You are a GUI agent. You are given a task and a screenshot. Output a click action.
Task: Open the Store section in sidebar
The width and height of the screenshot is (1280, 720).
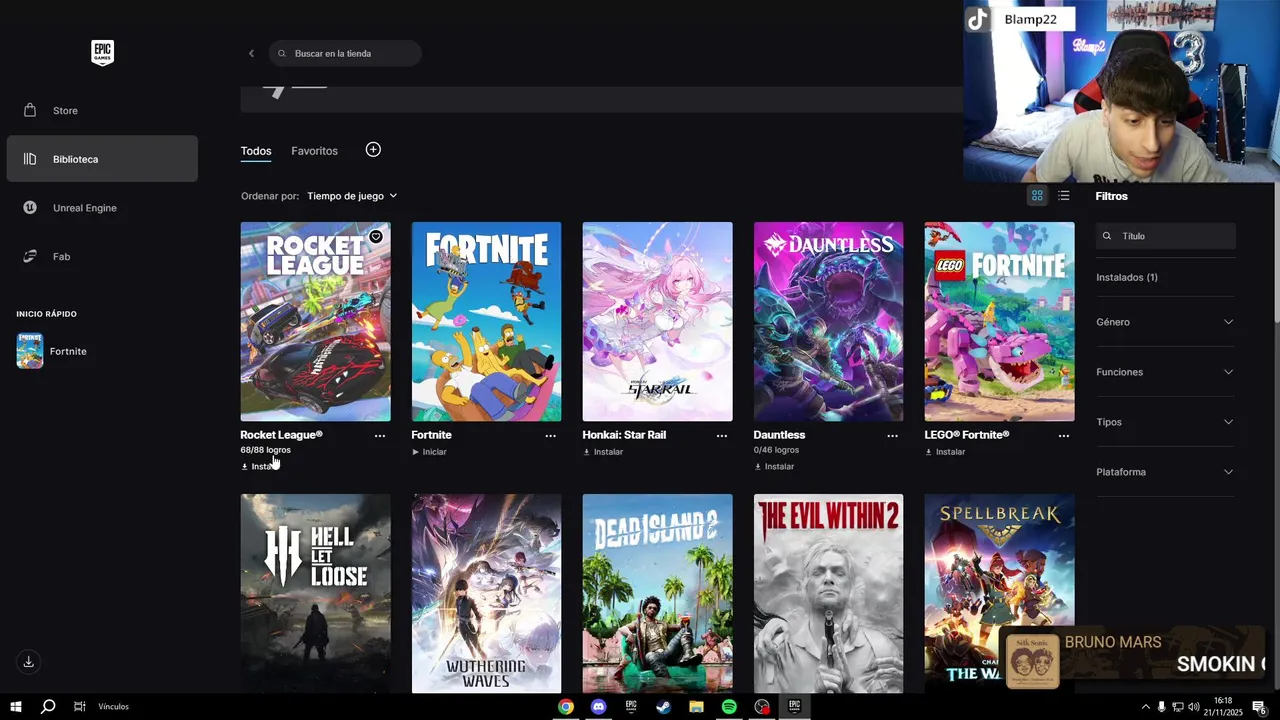[101, 110]
